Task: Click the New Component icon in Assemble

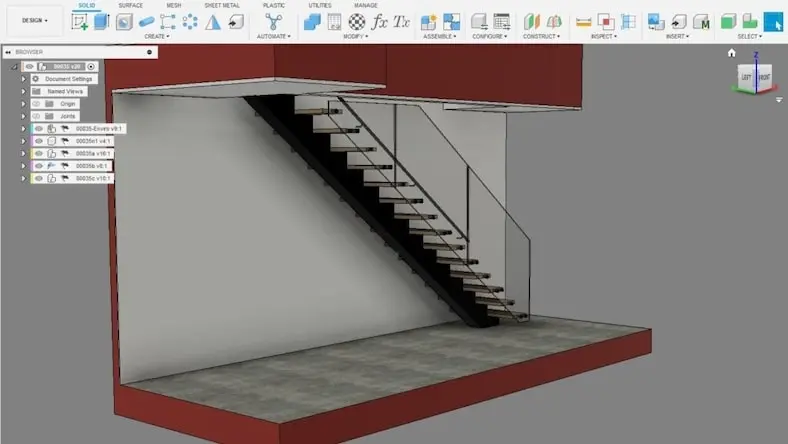Action: [x=429, y=22]
